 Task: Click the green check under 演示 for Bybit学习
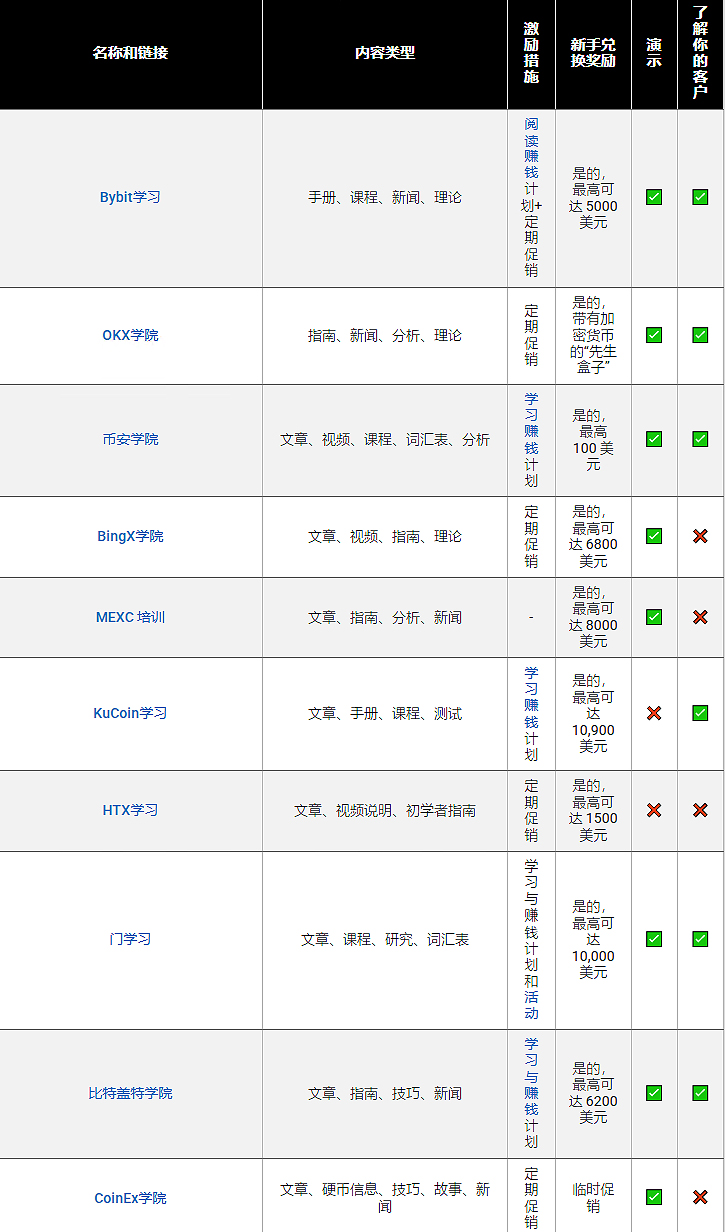(x=654, y=197)
